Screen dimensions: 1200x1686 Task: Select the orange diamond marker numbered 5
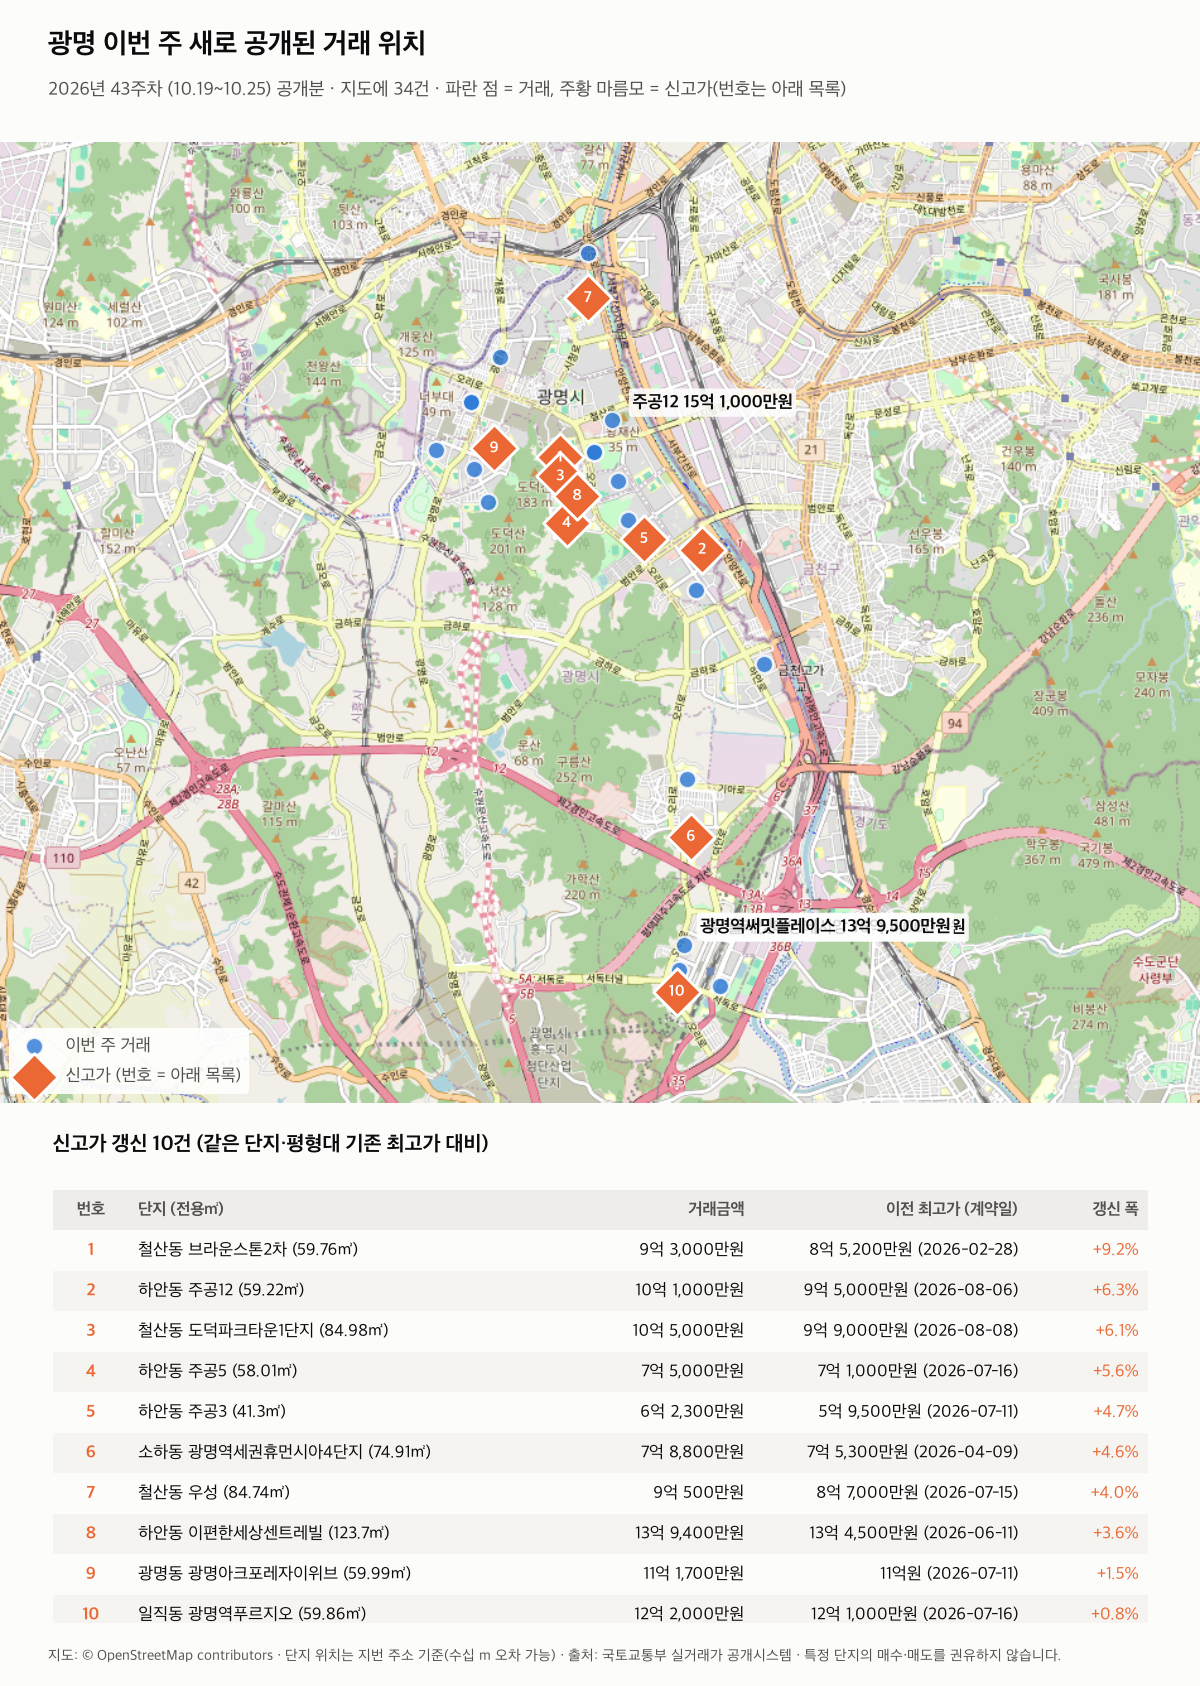pyautogui.click(x=644, y=538)
